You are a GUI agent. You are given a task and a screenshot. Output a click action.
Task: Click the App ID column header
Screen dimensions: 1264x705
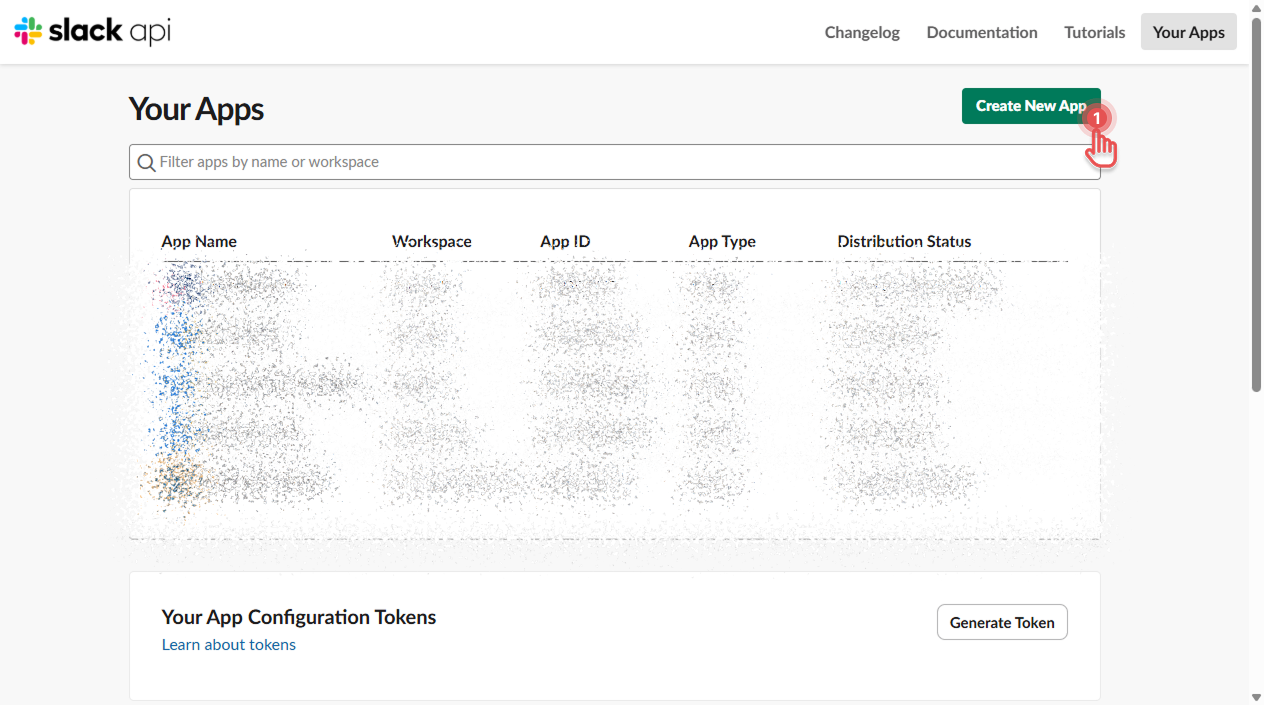click(565, 241)
